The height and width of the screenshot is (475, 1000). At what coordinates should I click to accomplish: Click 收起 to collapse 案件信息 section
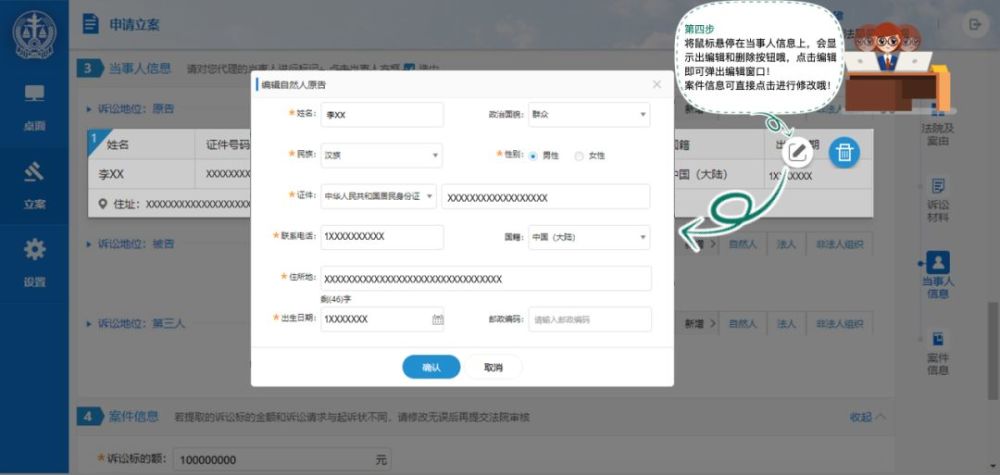867,417
